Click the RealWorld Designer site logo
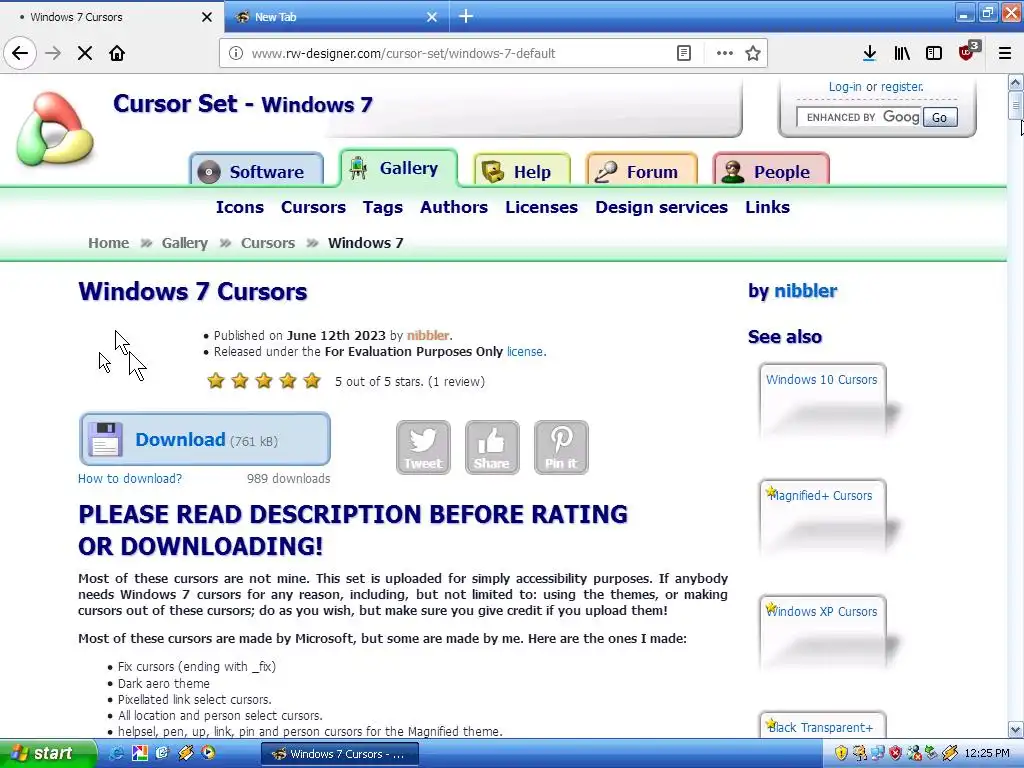Screen dimensions: 1024x768 (x=55, y=128)
